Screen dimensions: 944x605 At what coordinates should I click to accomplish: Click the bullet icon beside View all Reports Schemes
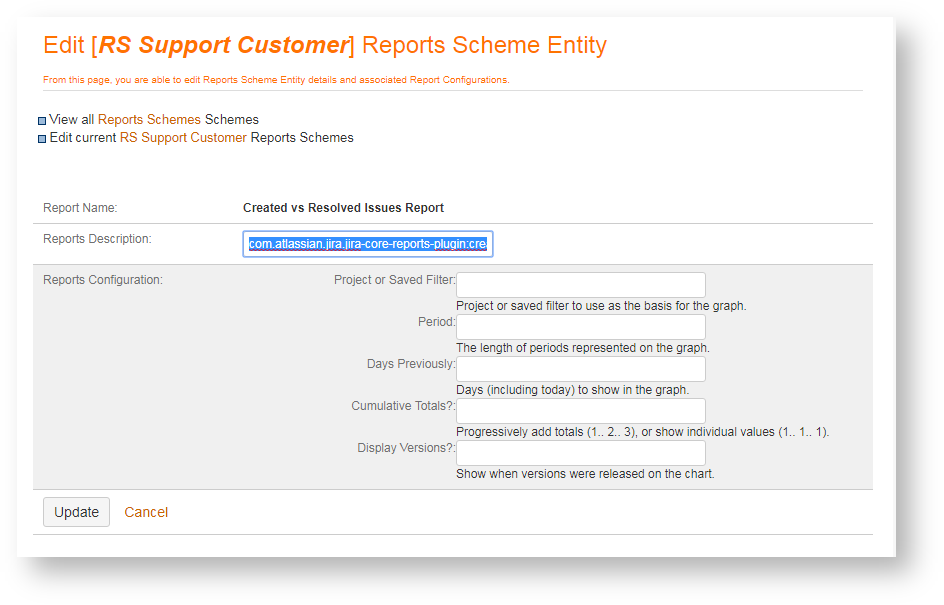(42, 121)
